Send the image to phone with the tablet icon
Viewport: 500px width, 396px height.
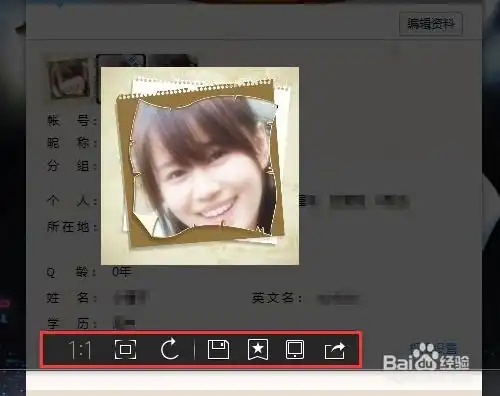click(295, 350)
